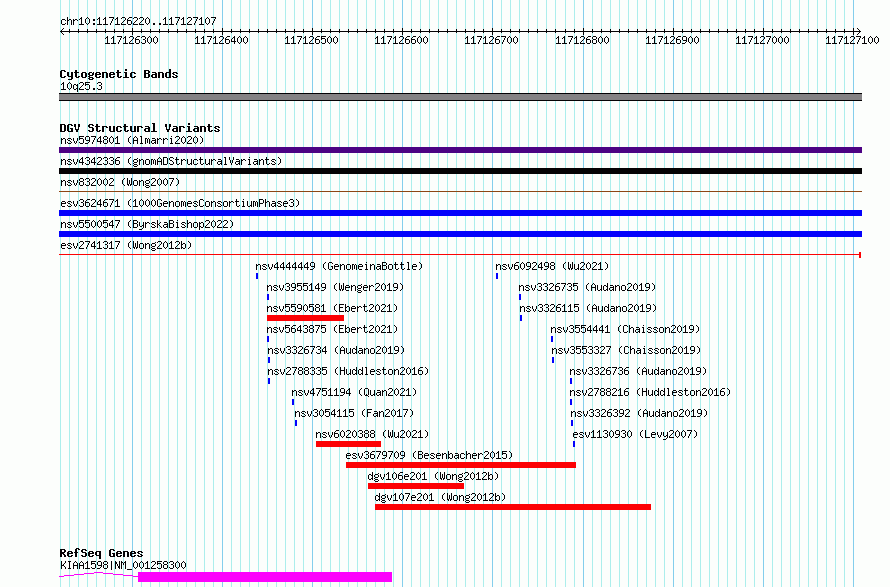
Task: Click the blue nsv5500547 variant bar
Action: [x=460, y=234]
